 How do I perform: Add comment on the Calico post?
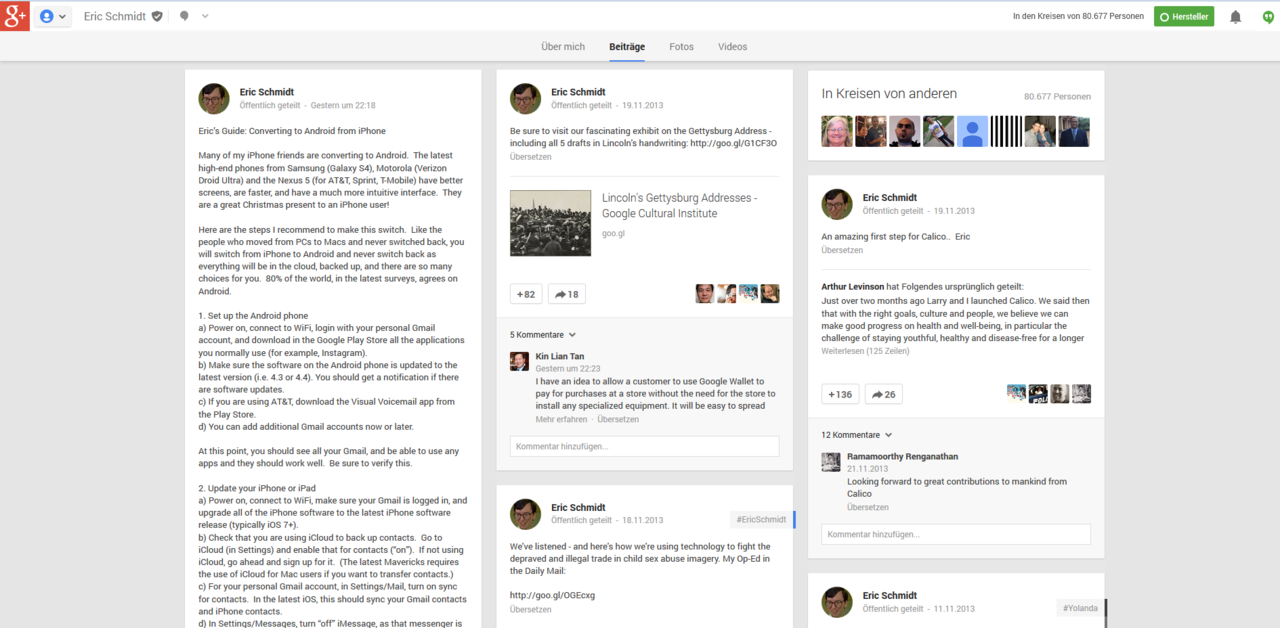(x=956, y=534)
